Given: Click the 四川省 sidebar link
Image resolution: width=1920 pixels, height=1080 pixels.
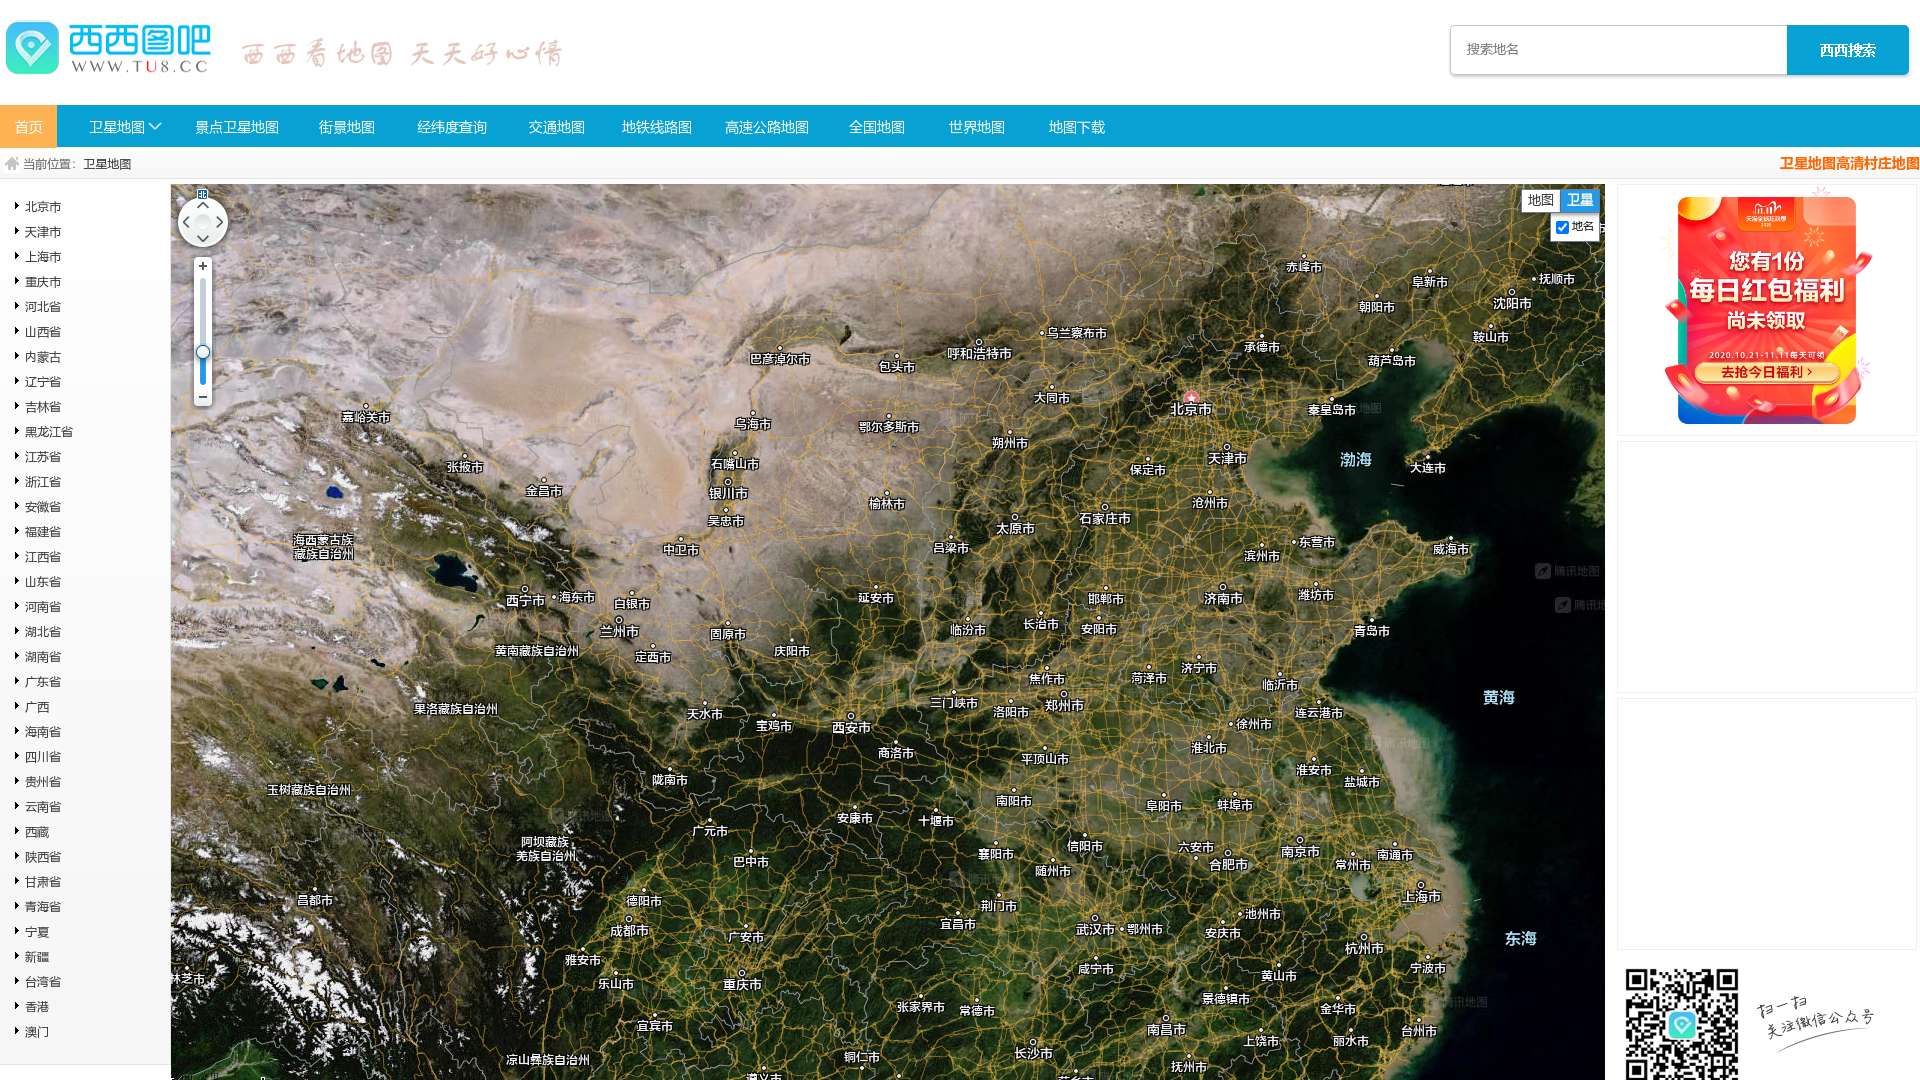Looking at the screenshot, I should (43, 757).
